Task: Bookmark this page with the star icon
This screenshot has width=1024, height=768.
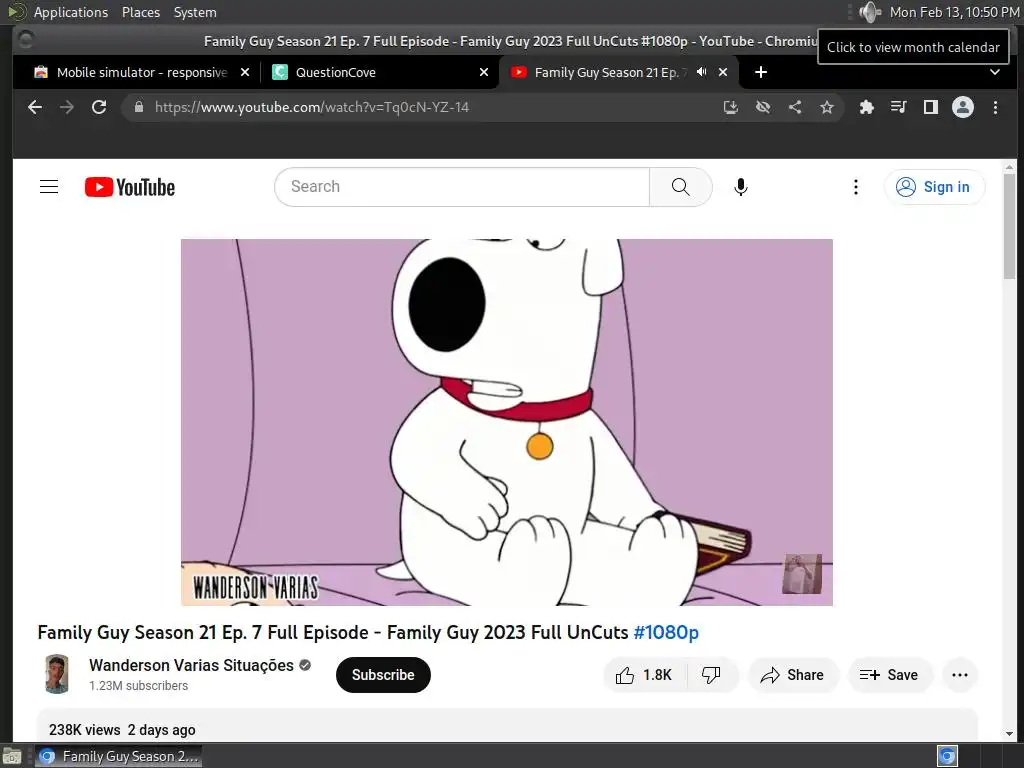Action: tap(827, 107)
